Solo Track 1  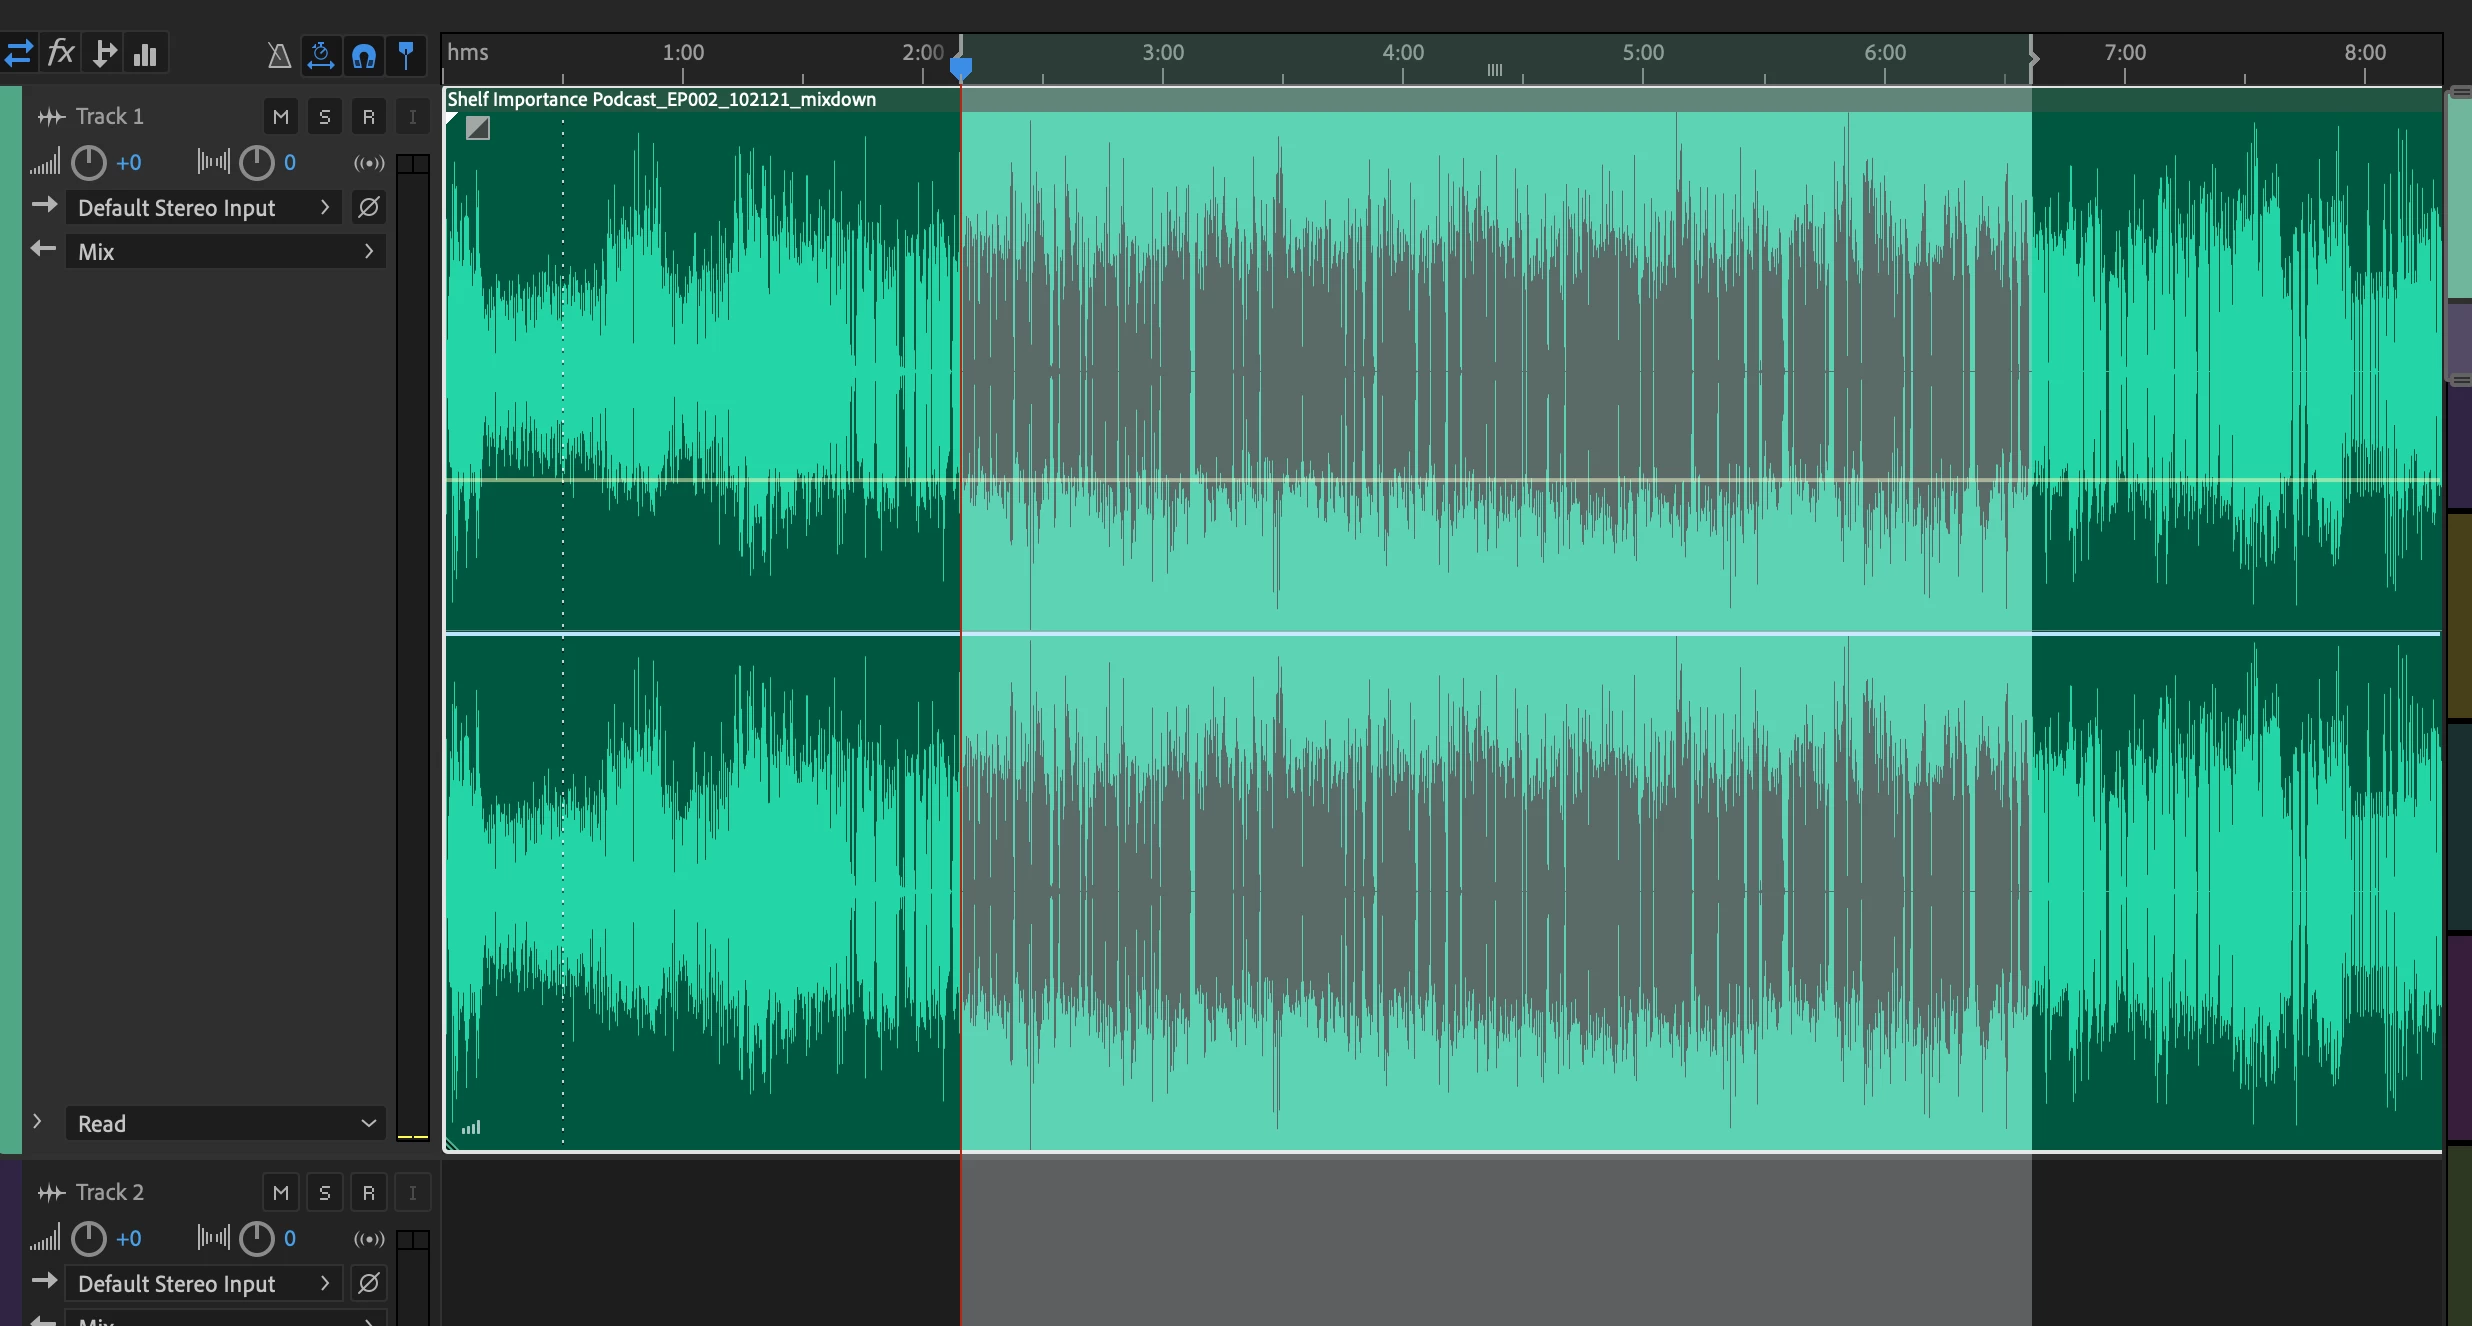(324, 117)
